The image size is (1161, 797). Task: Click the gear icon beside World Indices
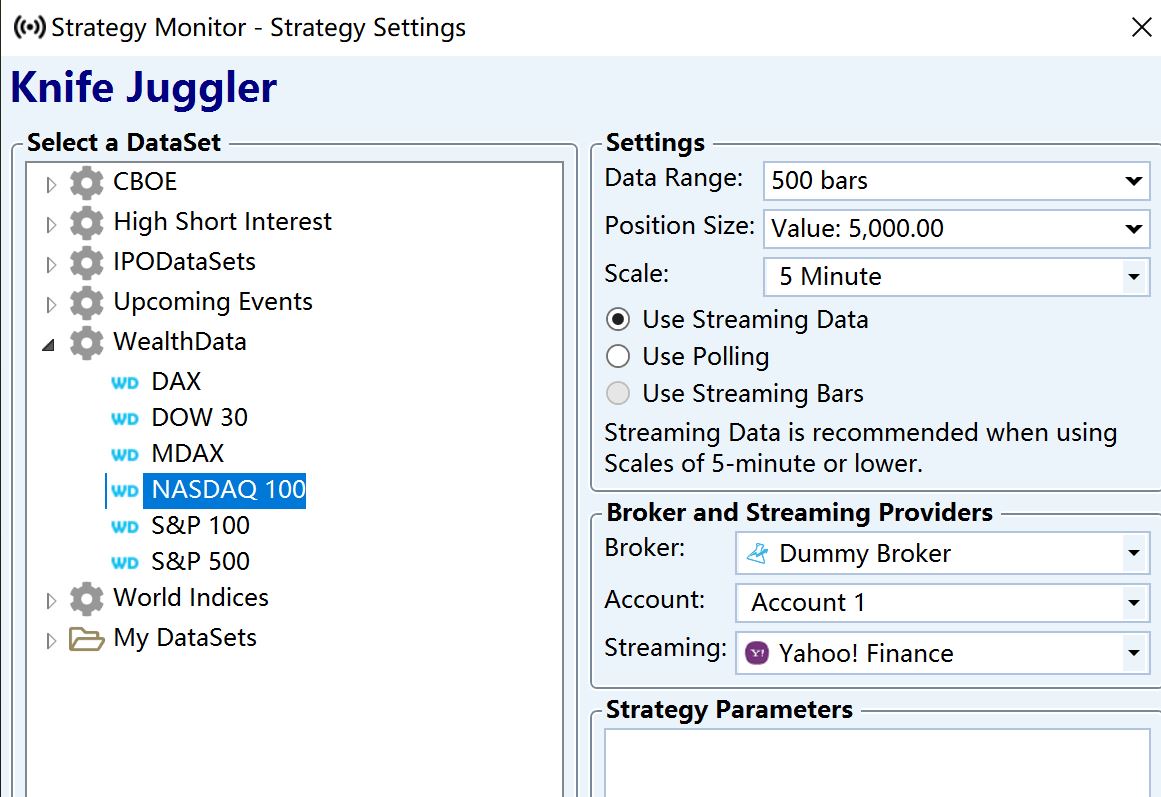click(87, 598)
